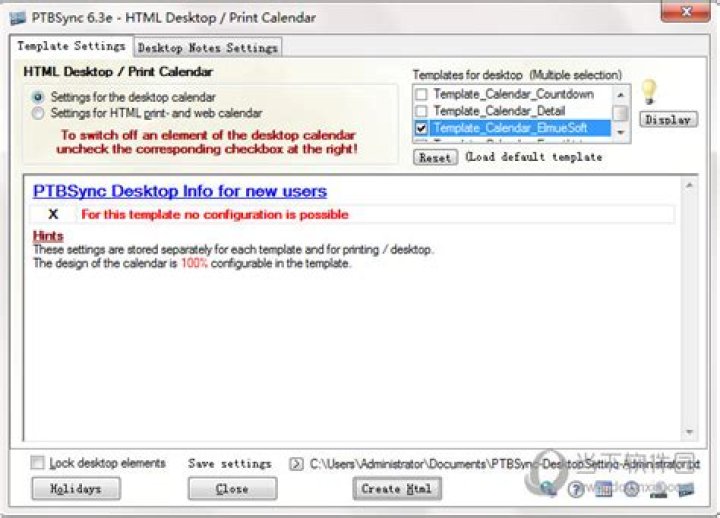Uncheck Template_Calendar_ElmueSoft checkbox

click(421, 128)
